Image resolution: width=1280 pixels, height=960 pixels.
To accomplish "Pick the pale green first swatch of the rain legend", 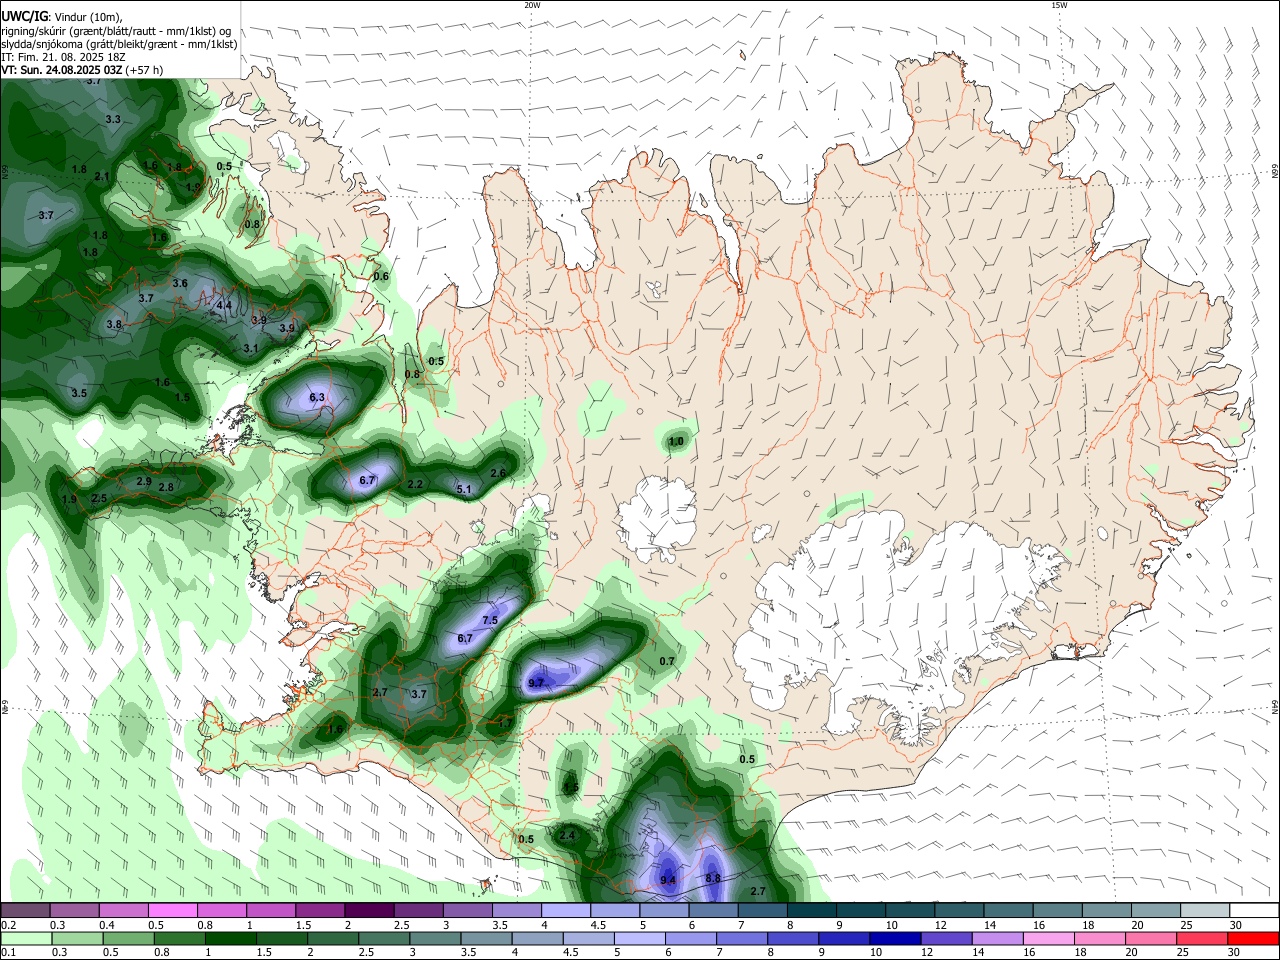I will 26,938.
